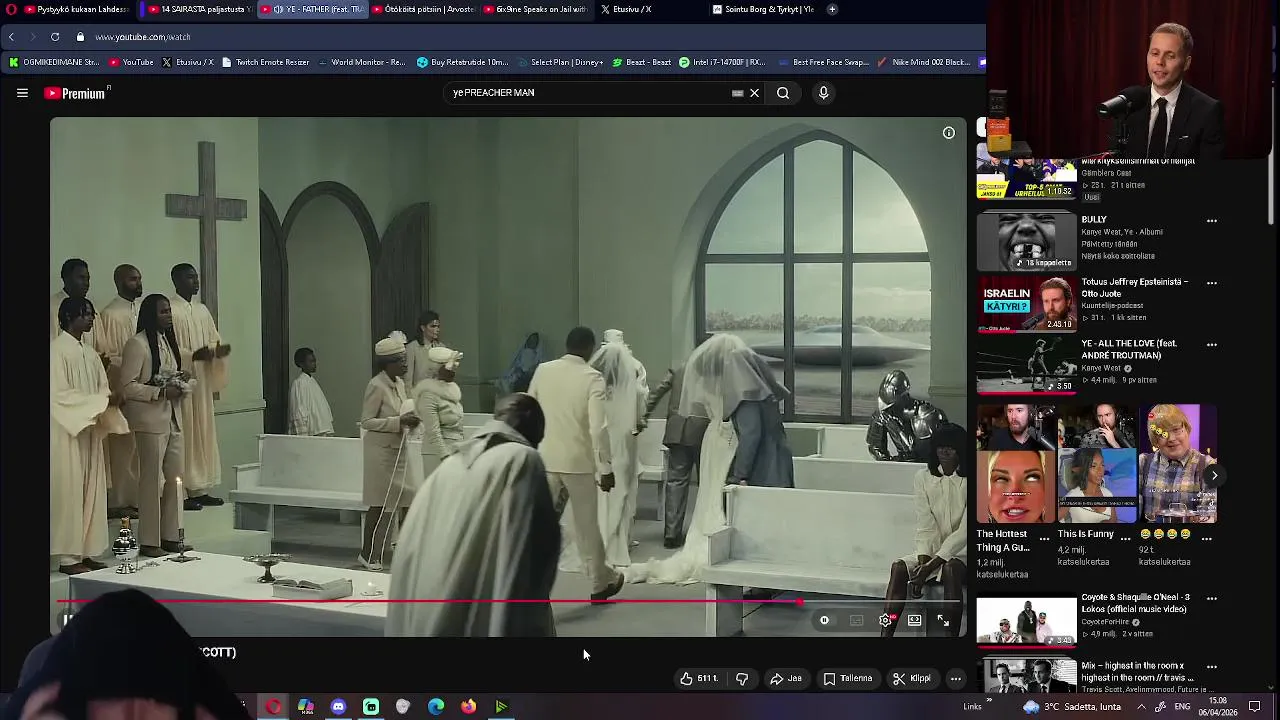Open the Twitch Emote Resizer bookmark
The width and height of the screenshot is (1280, 720).
265,62
